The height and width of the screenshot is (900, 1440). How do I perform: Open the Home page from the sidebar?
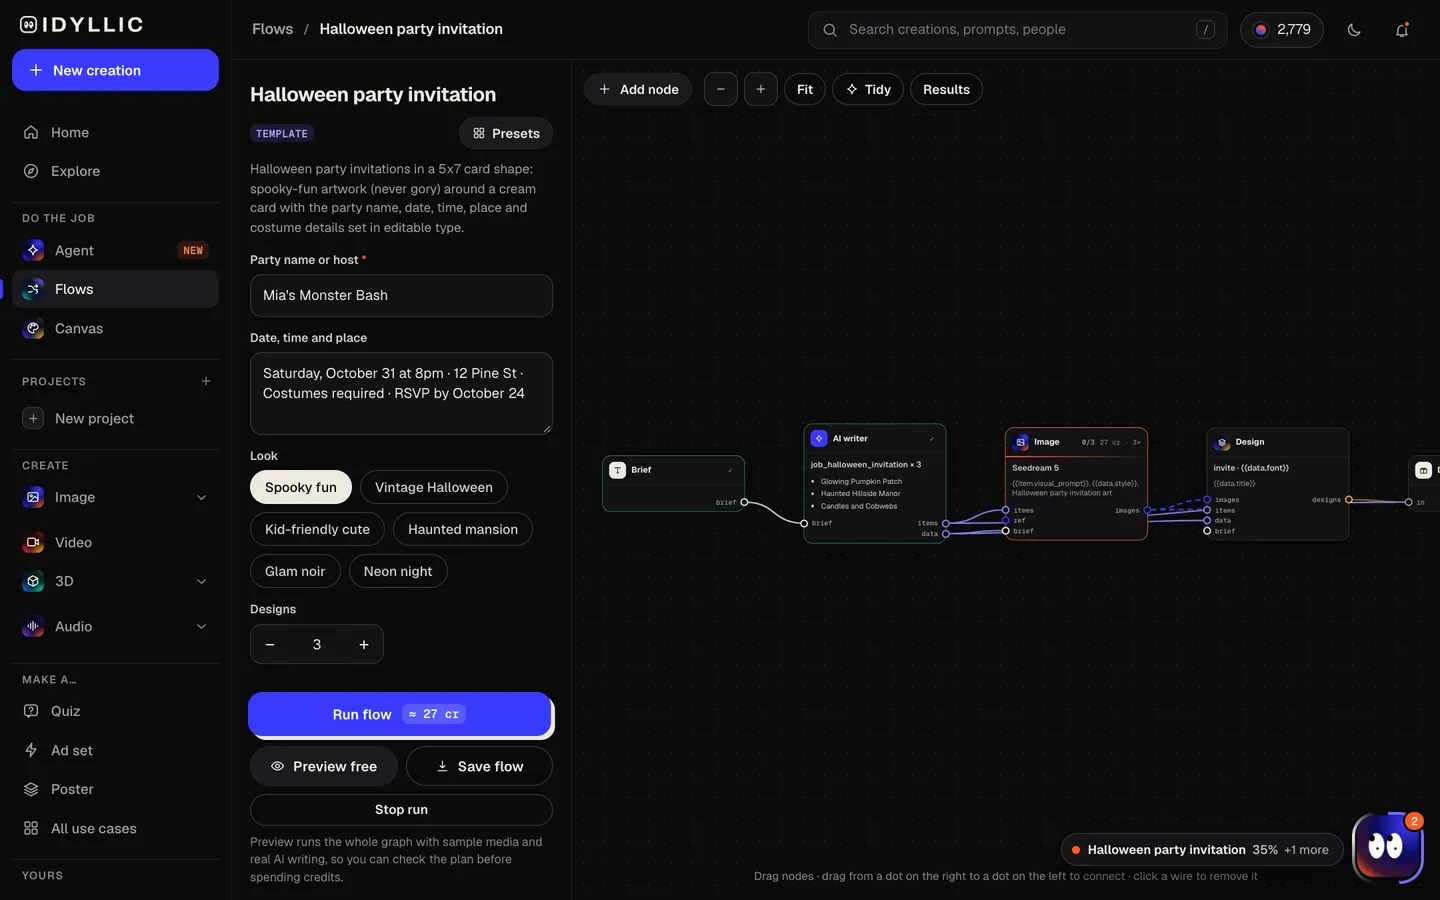point(115,132)
